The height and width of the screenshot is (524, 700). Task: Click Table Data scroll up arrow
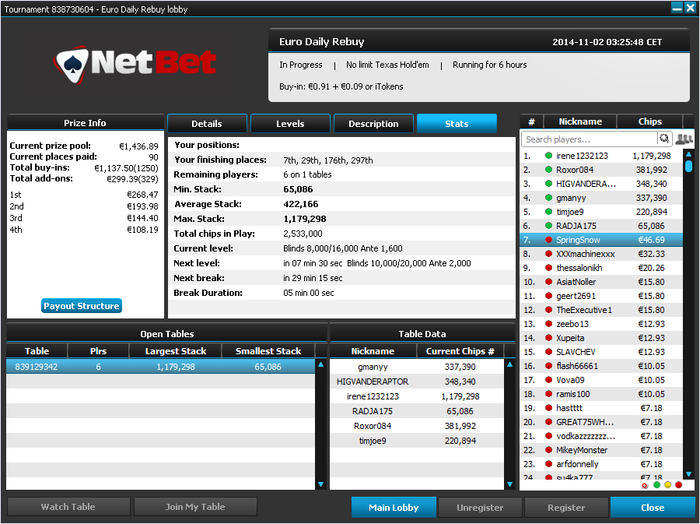pos(510,365)
